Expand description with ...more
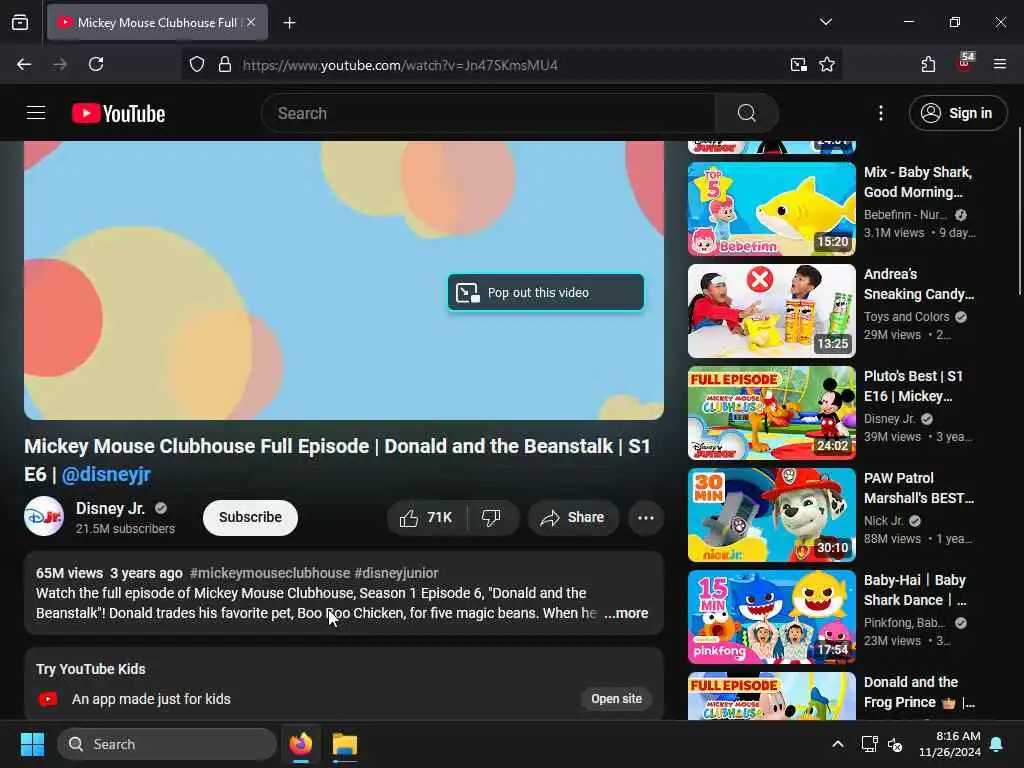1024x768 pixels. (x=626, y=613)
